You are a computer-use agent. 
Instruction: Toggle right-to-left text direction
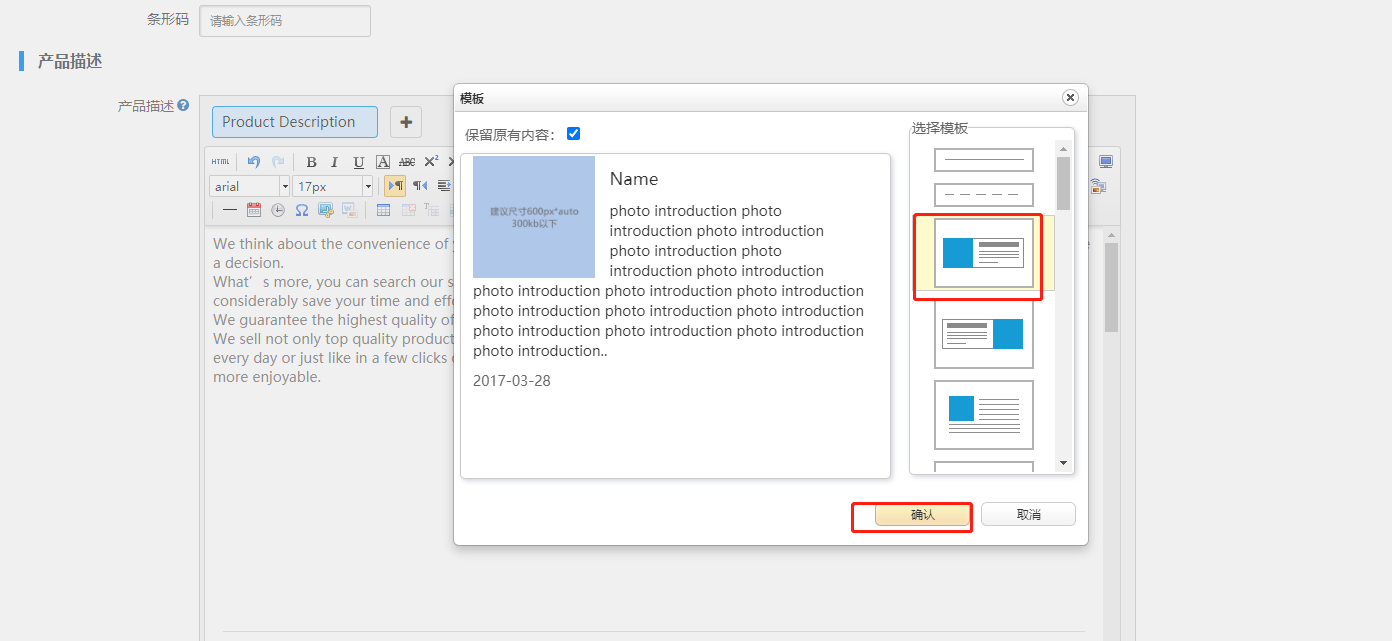[x=420, y=186]
